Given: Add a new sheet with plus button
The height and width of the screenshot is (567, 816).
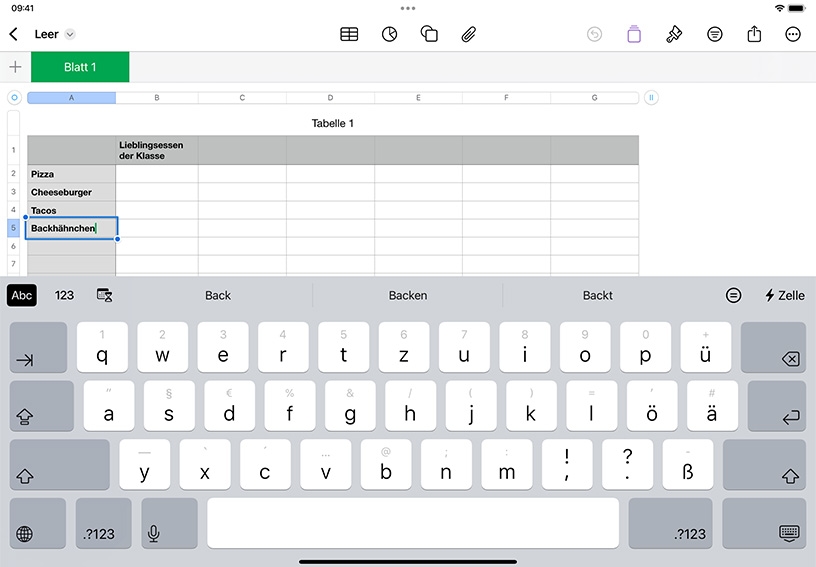Looking at the screenshot, I should (16, 67).
